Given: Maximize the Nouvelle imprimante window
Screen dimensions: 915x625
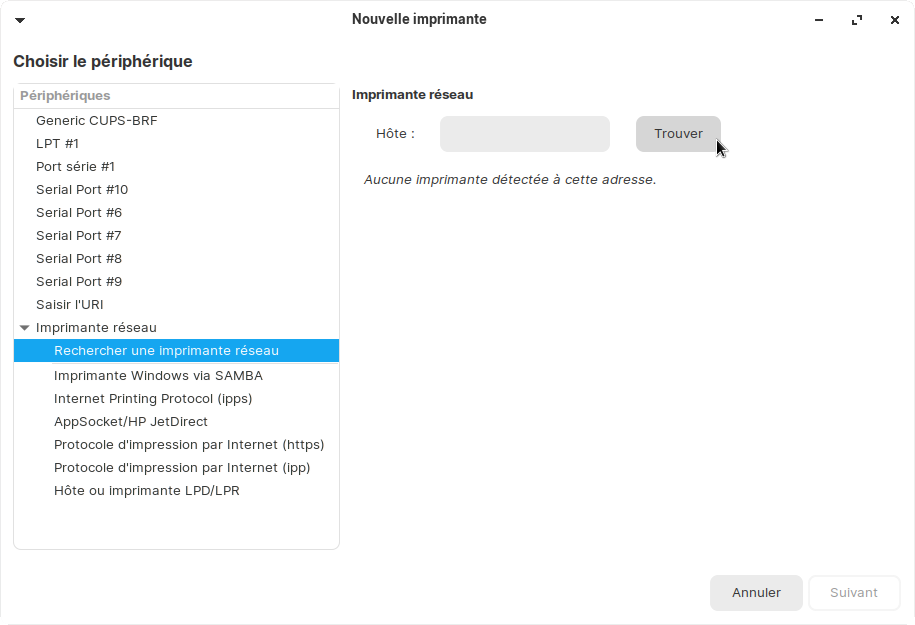Looking at the screenshot, I should [857, 20].
